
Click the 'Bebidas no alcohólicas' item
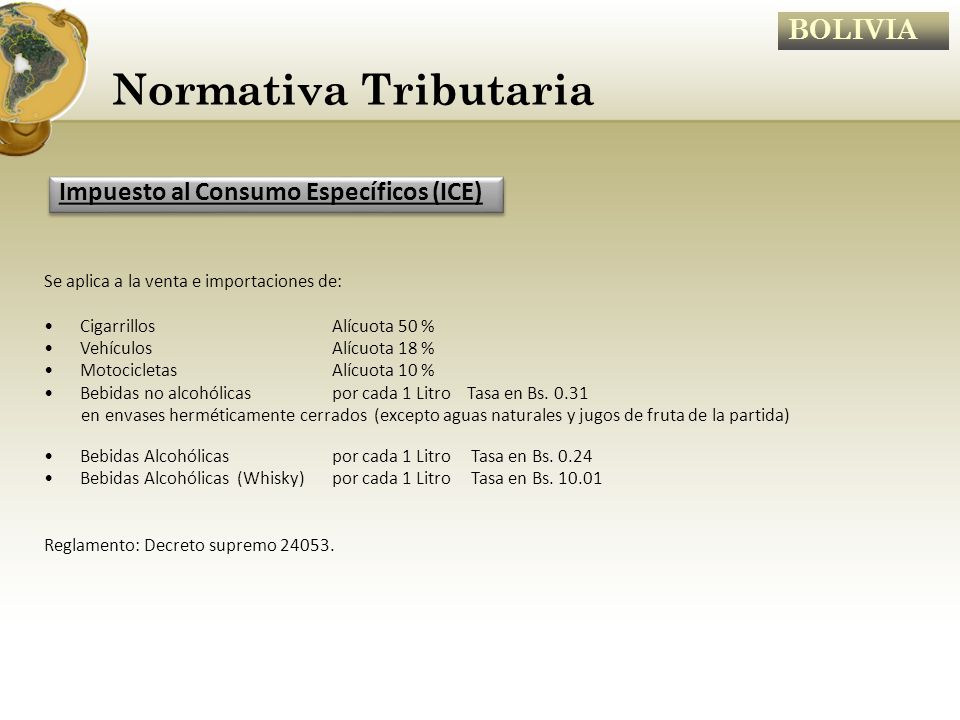(x=165, y=393)
